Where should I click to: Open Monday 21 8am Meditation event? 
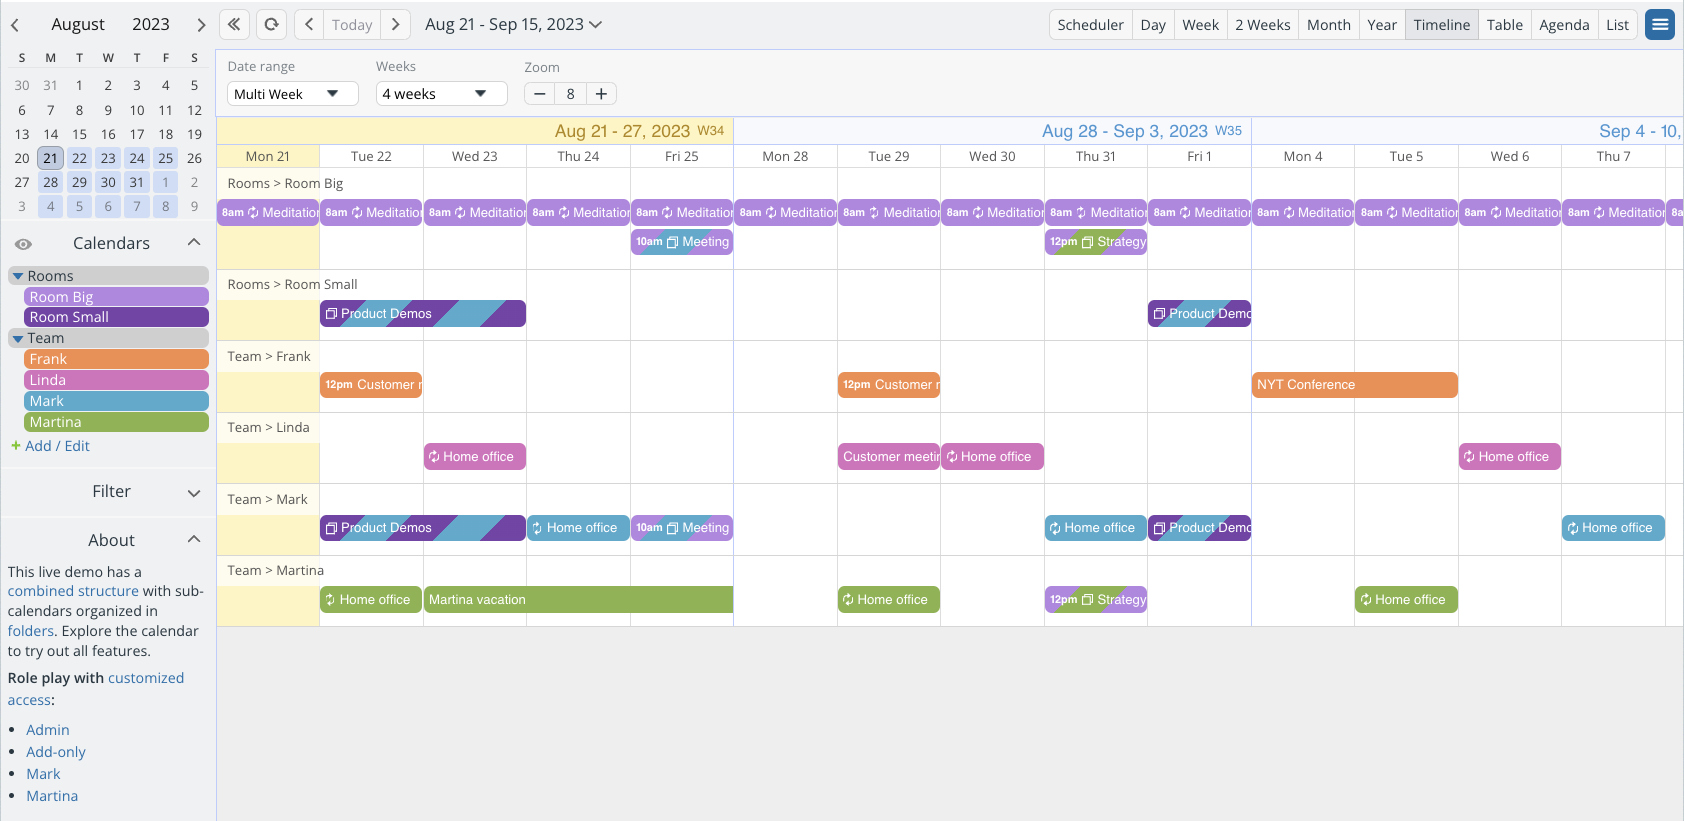click(x=268, y=213)
